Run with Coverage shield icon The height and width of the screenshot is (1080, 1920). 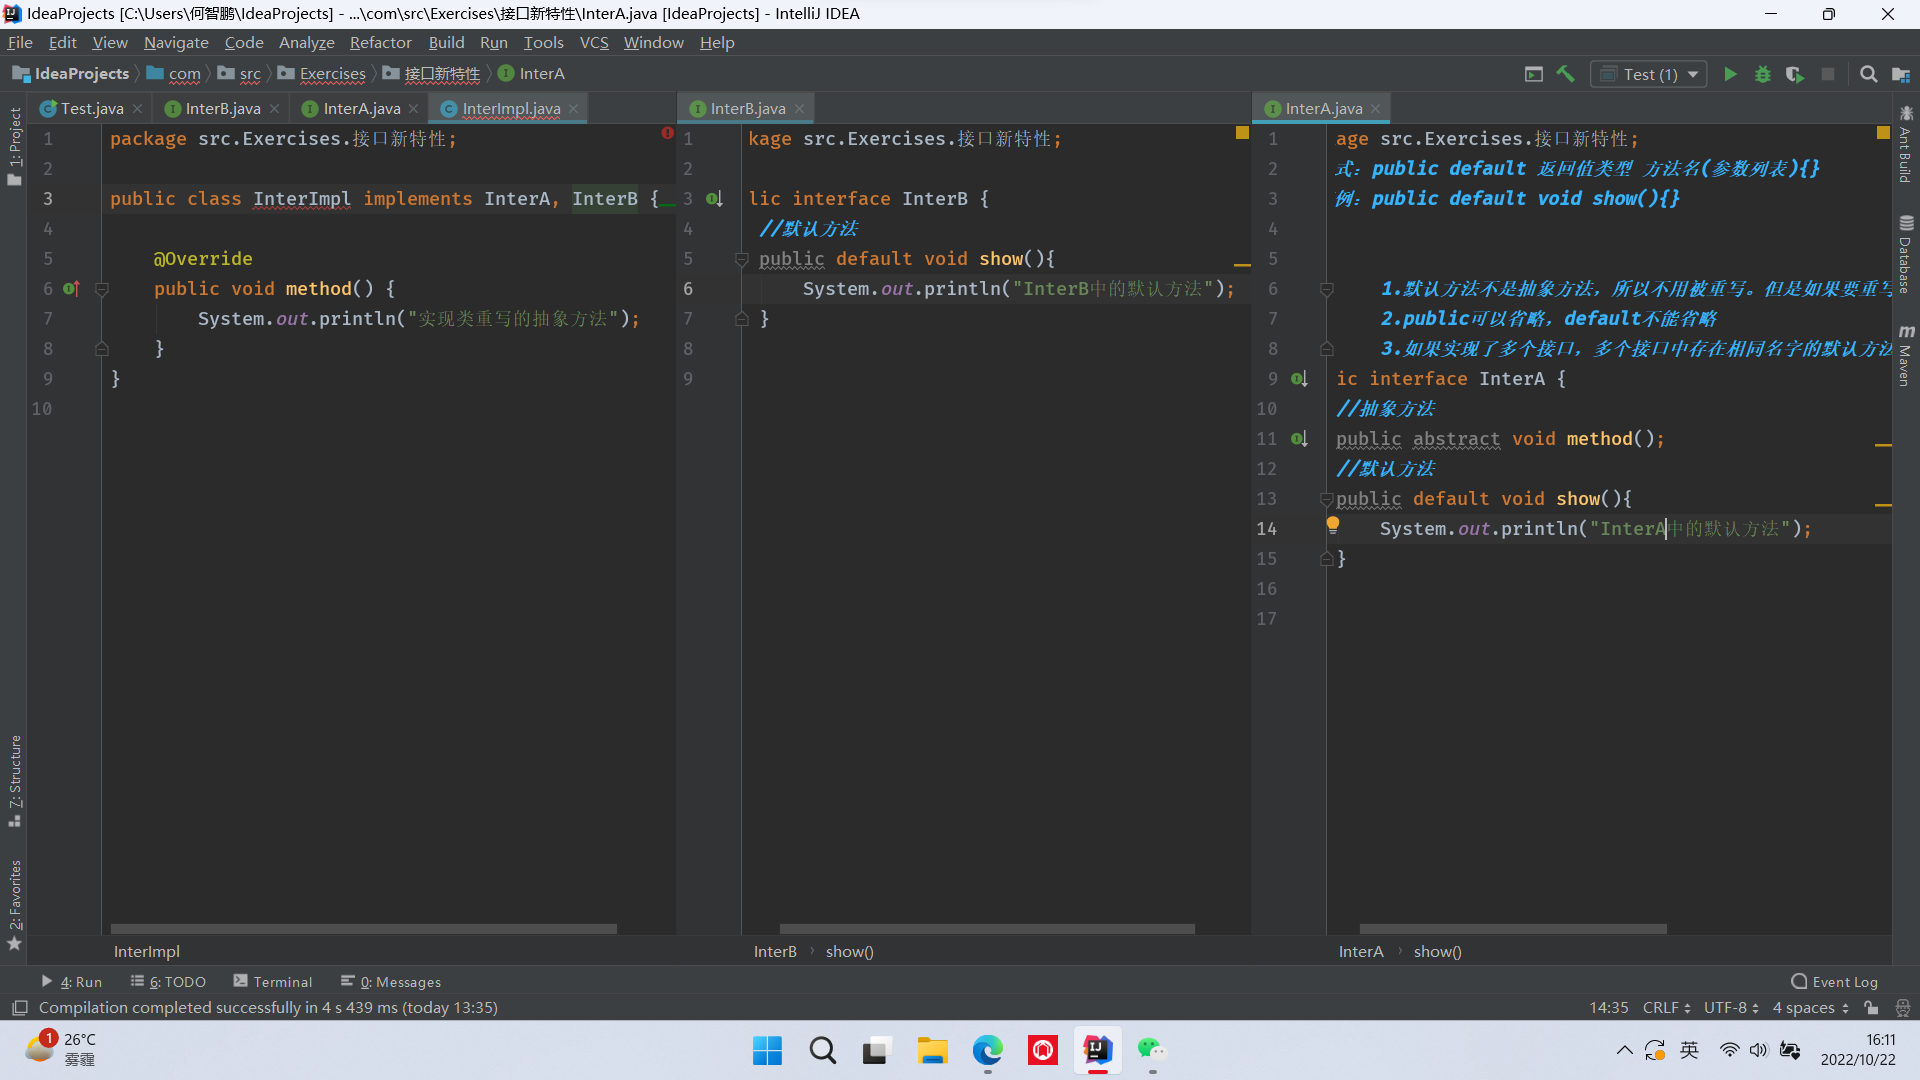coord(1795,74)
